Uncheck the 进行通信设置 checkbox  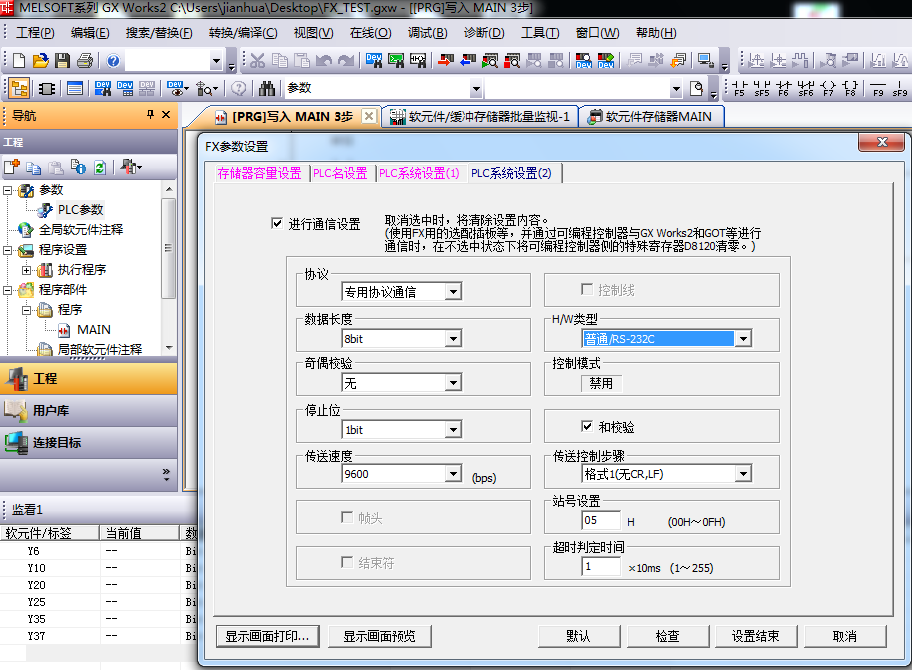[277, 223]
